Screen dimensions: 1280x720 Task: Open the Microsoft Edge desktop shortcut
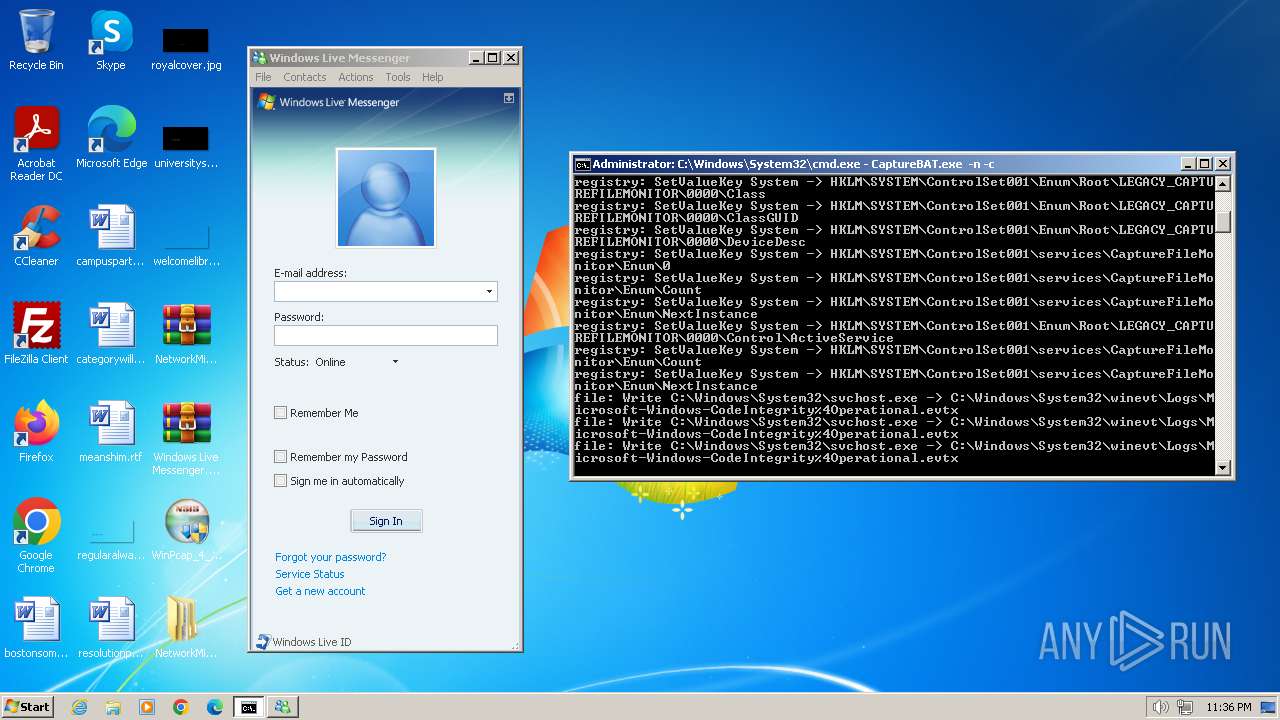(x=111, y=138)
